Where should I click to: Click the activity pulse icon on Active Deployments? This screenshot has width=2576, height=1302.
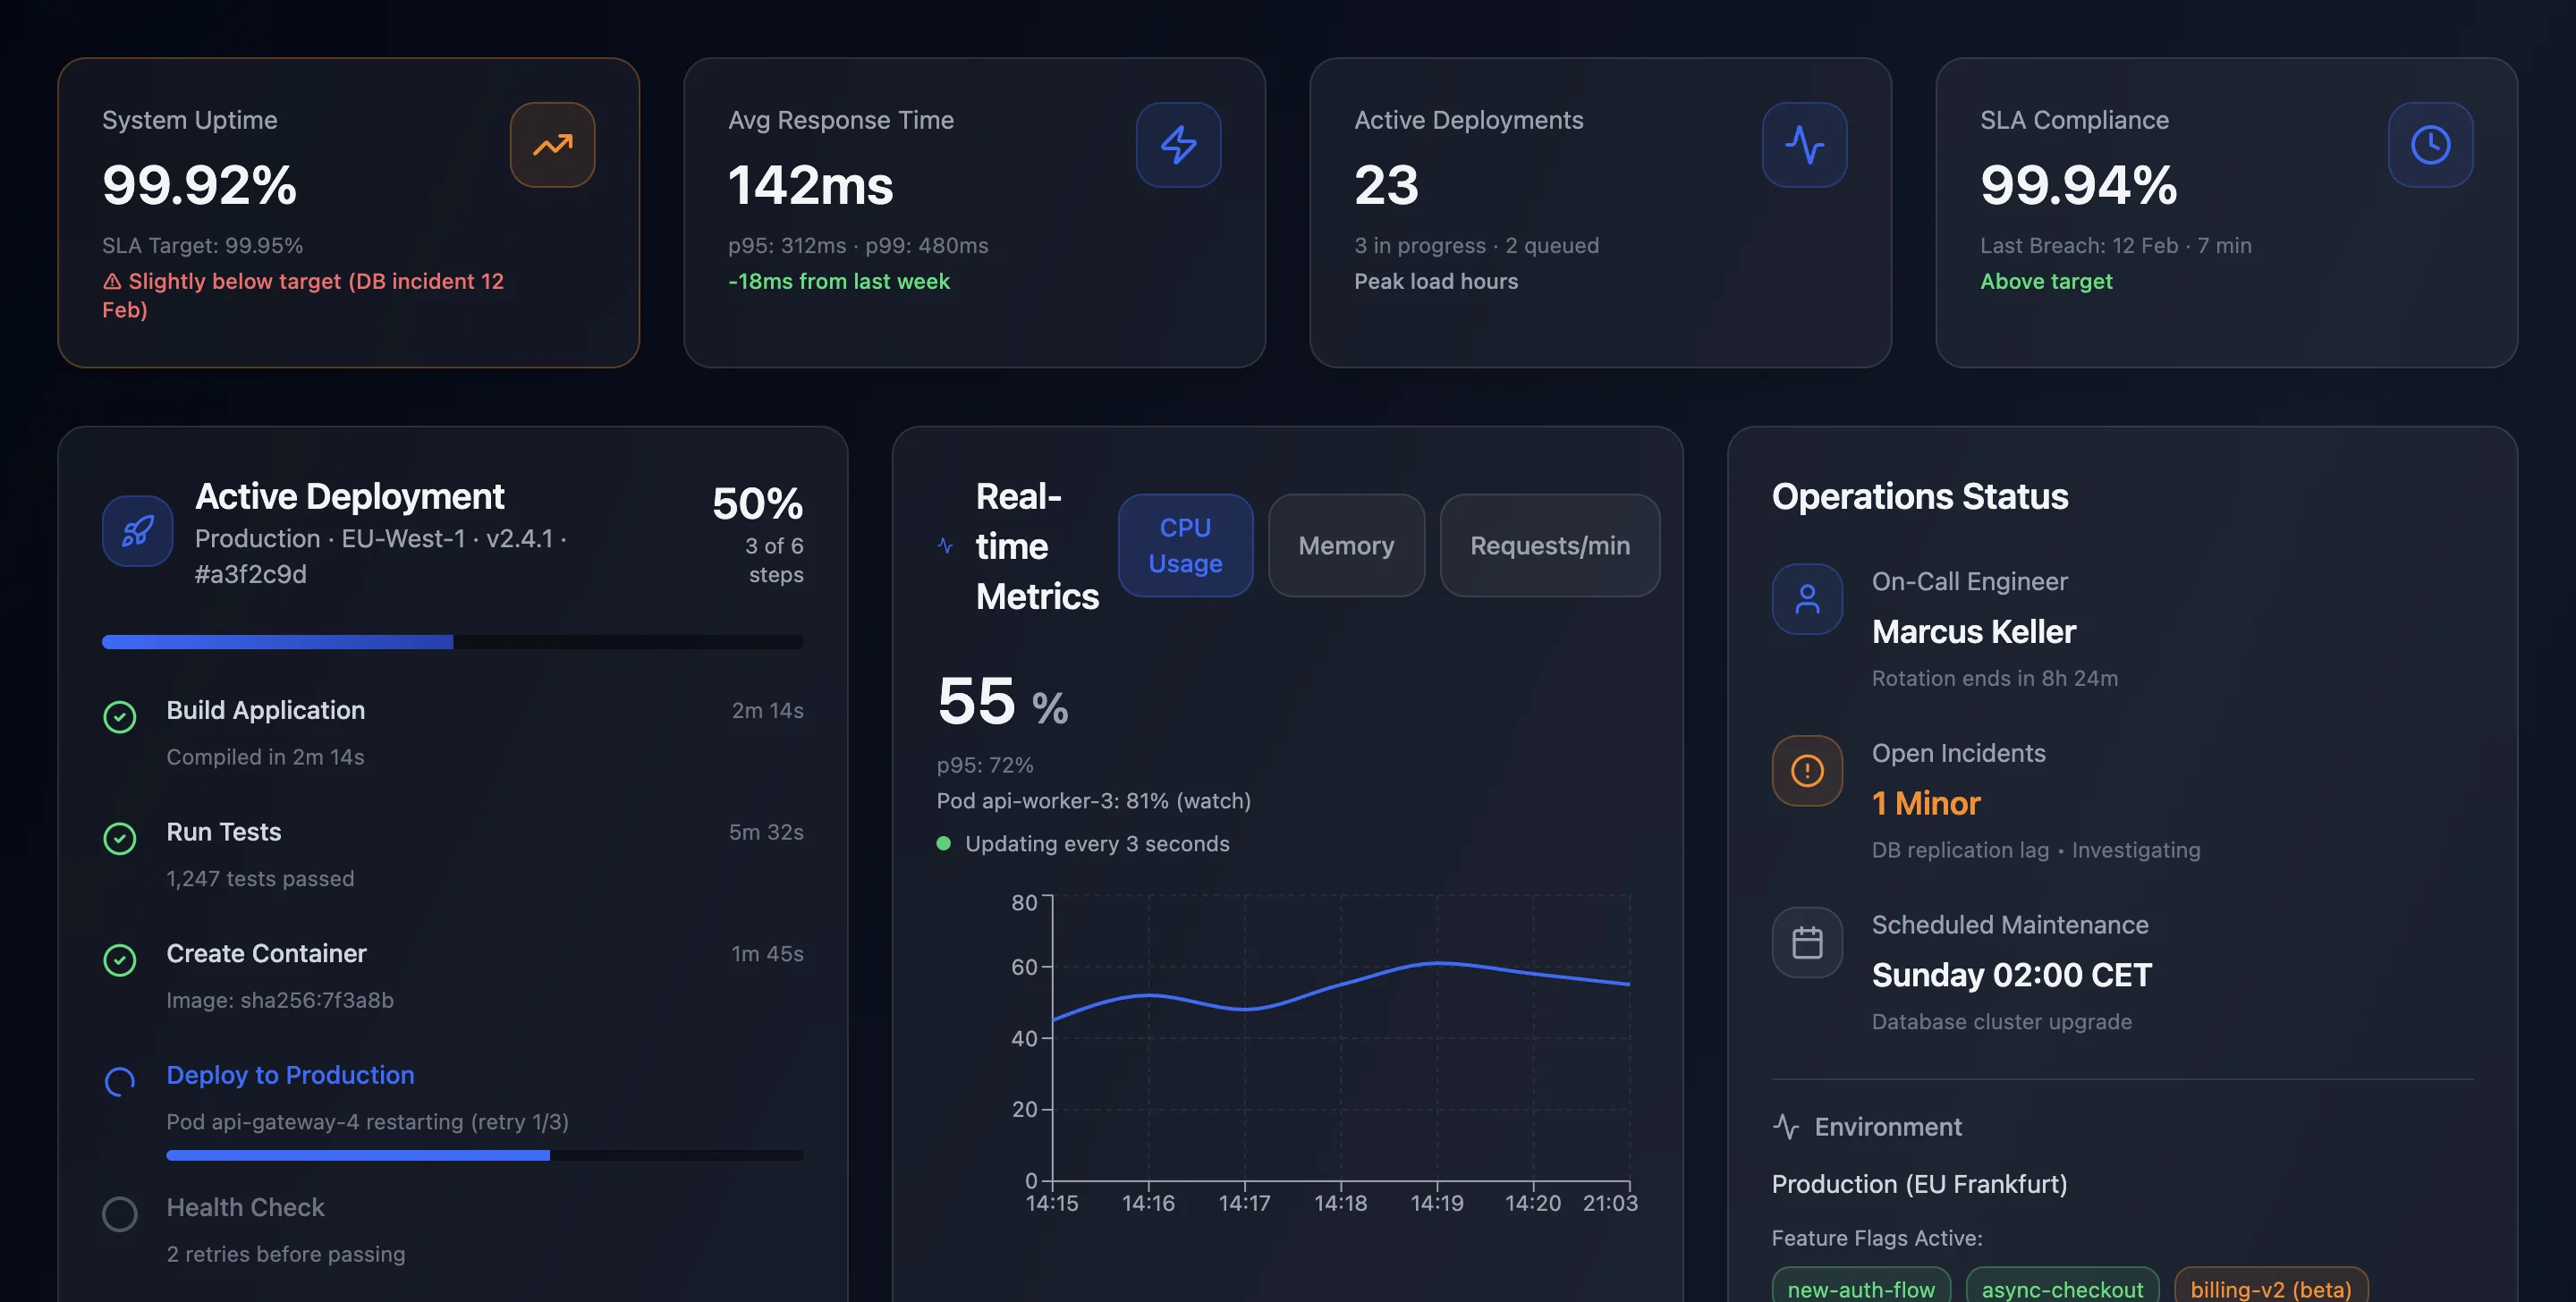(x=1804, y=145)
